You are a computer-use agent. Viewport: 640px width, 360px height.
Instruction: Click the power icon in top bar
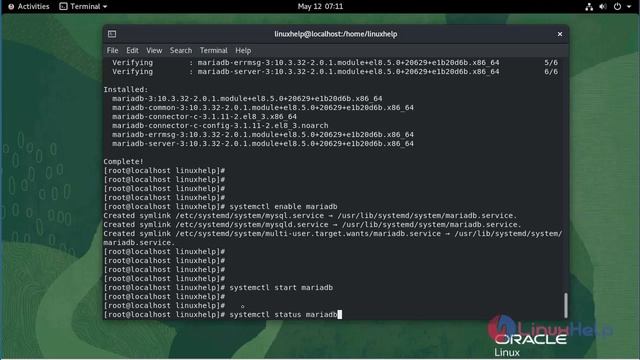coord(617,7)
